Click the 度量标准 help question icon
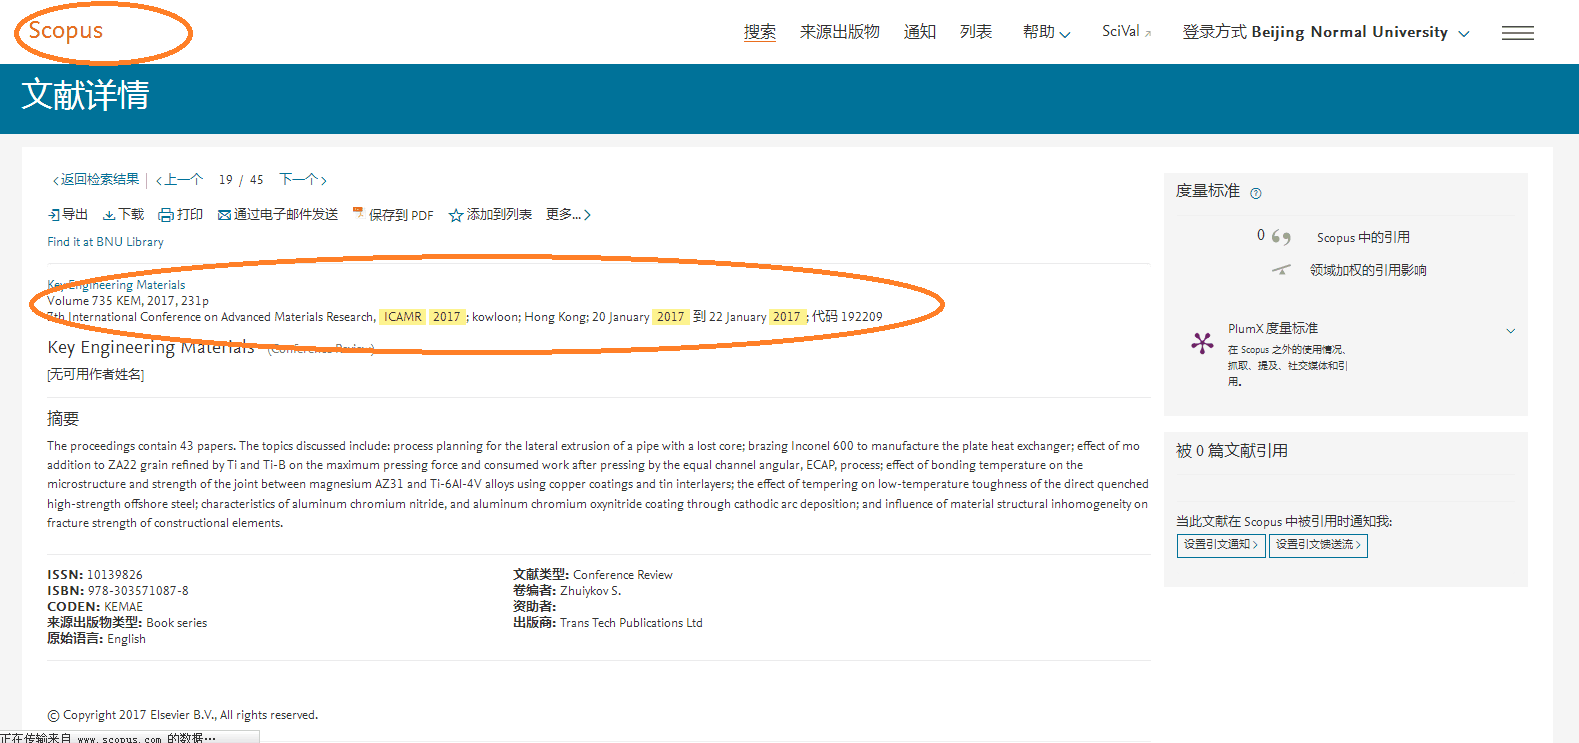 (1256, 193)
